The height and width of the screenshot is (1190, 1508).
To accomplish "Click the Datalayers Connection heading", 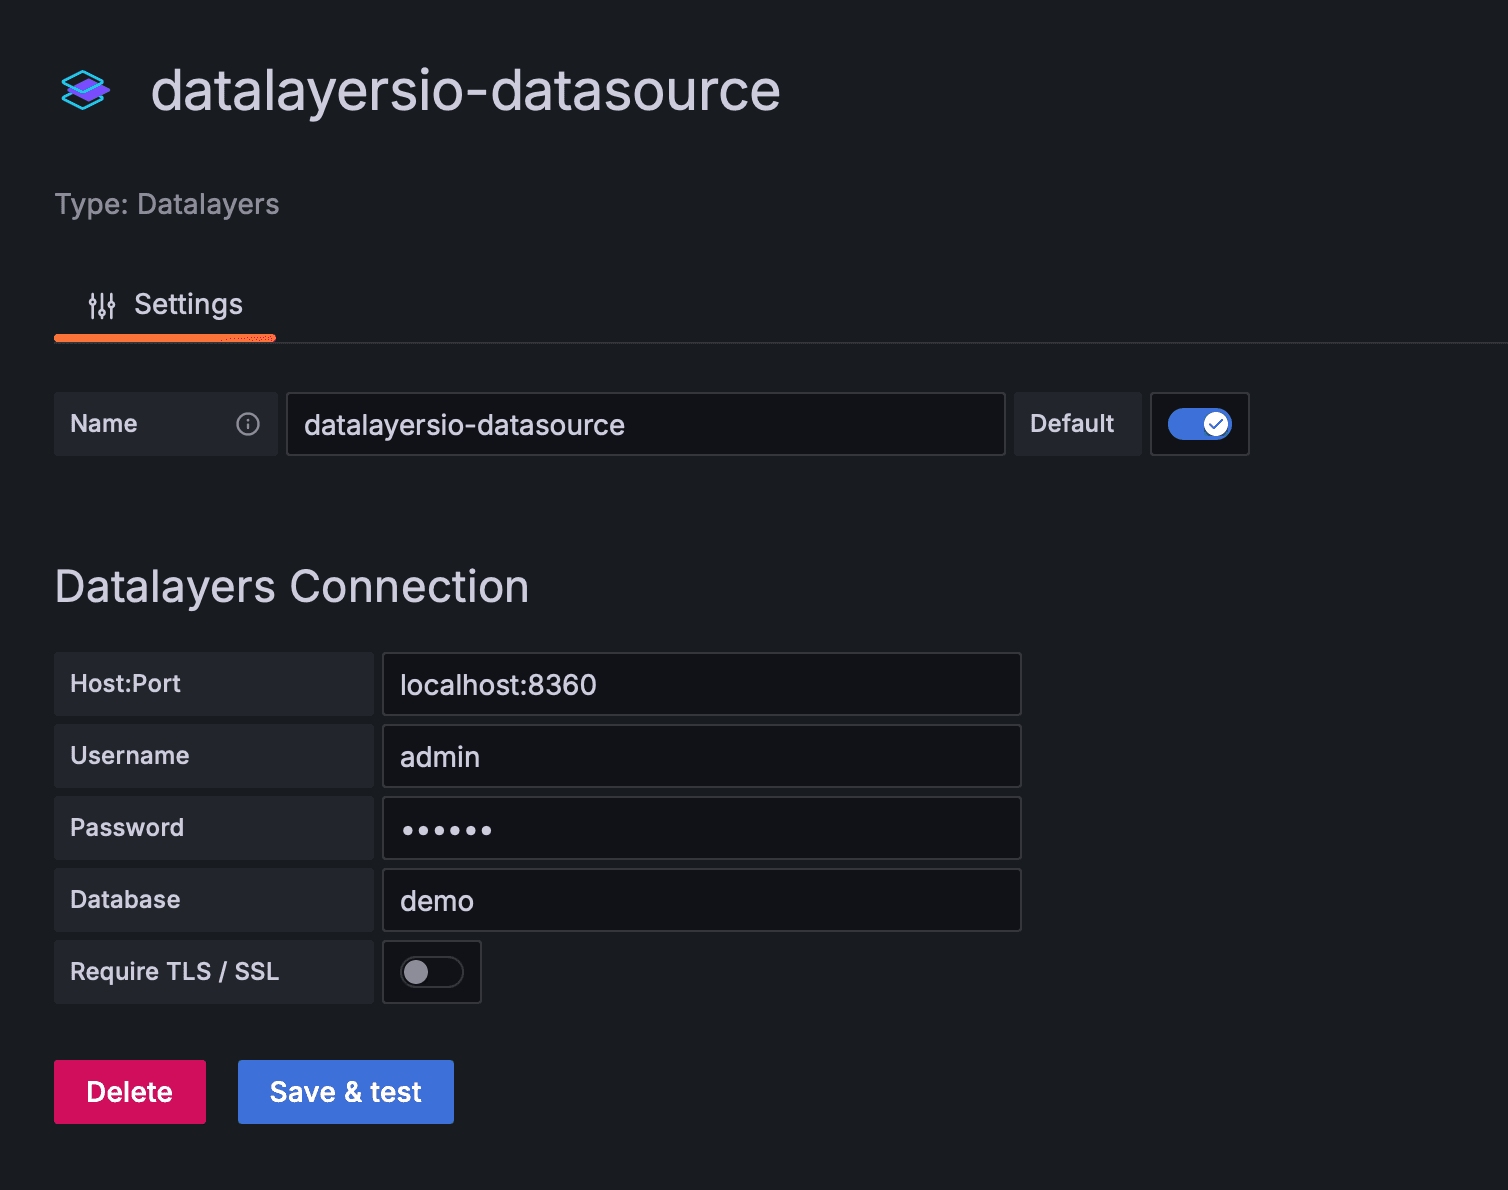I will click(x=291, y=586).
